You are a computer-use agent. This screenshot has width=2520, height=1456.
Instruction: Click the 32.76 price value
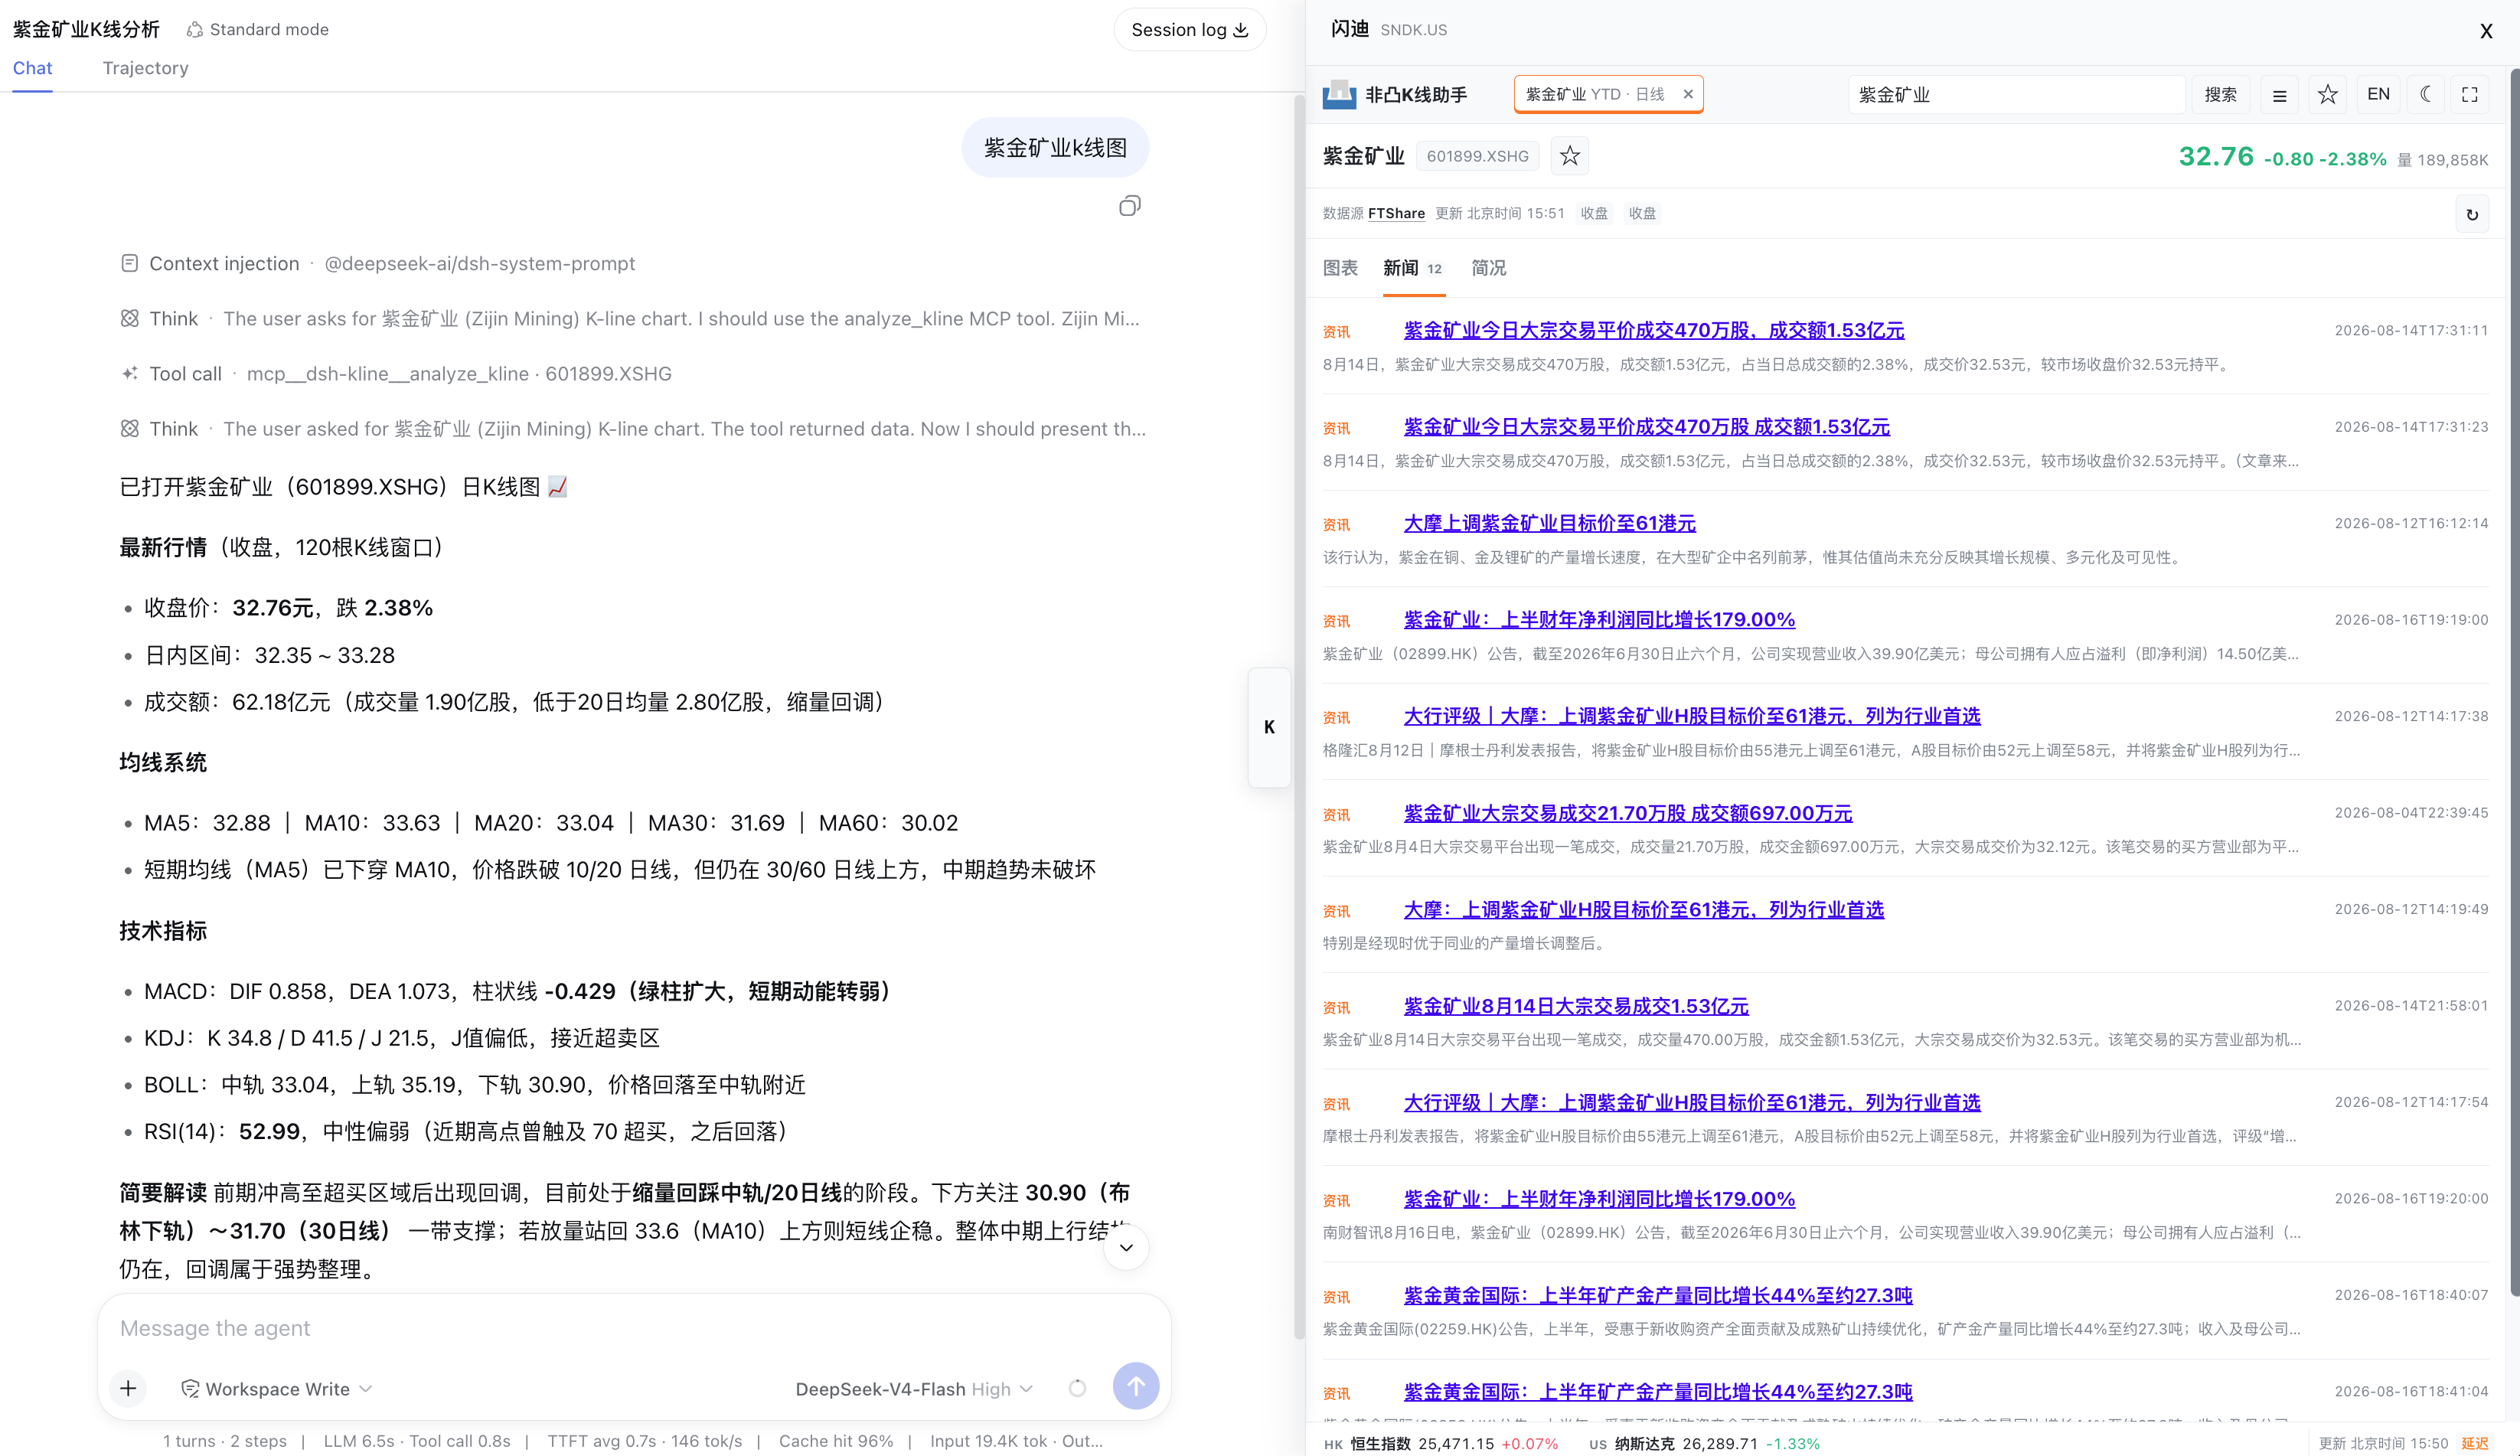point(2216,157)
